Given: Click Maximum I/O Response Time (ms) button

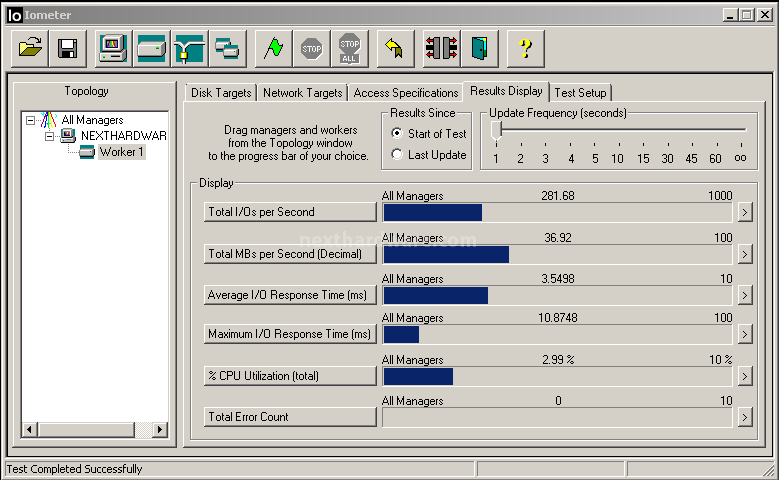Looking at the screenshot, I should (290, 334).
